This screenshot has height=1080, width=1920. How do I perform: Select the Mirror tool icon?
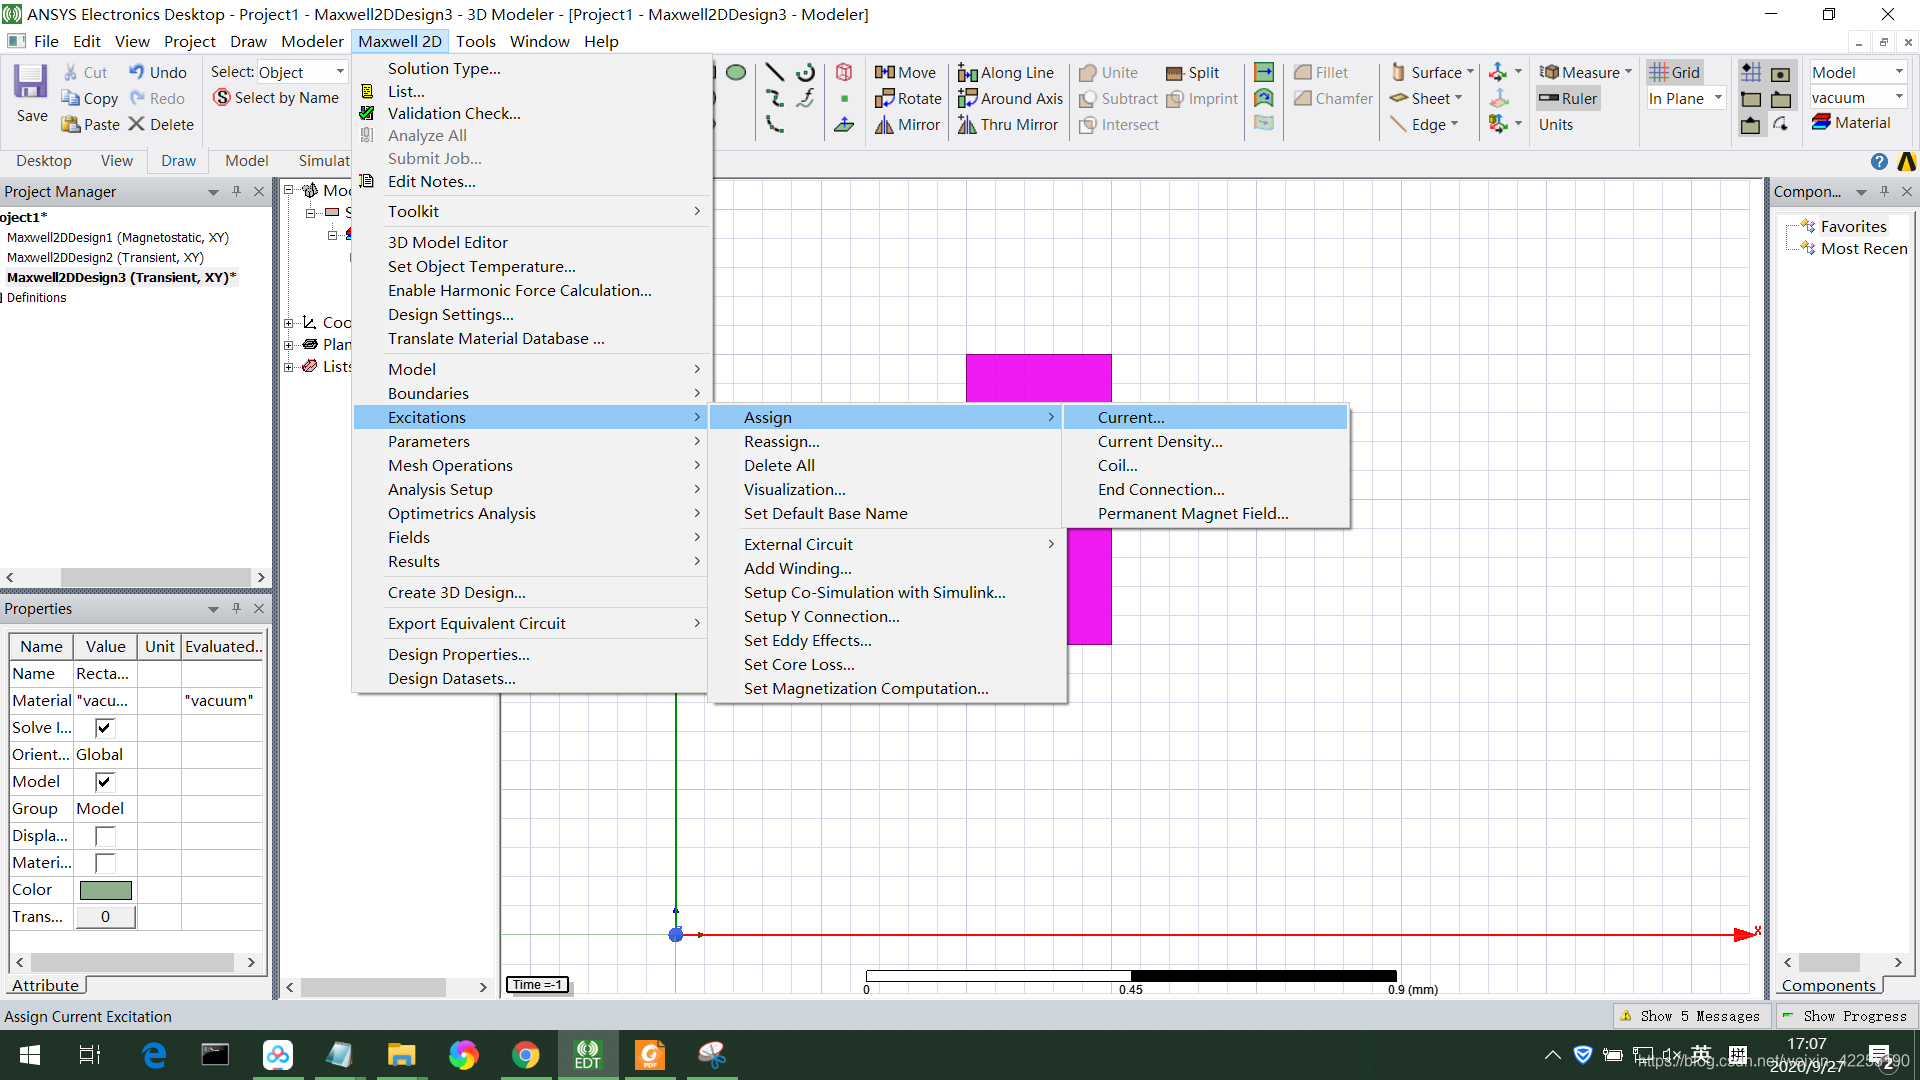884,125
